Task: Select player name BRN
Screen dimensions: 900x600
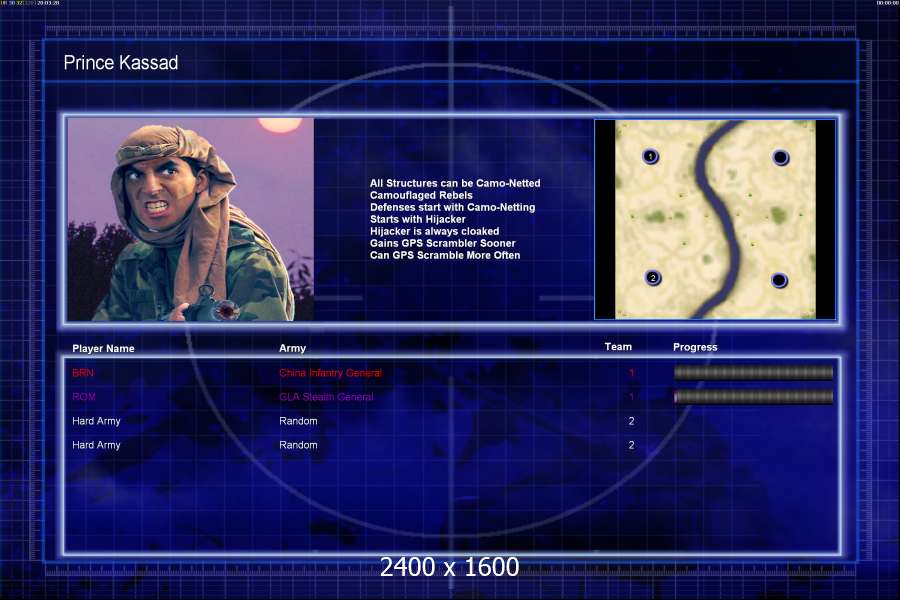Action: 83,373
